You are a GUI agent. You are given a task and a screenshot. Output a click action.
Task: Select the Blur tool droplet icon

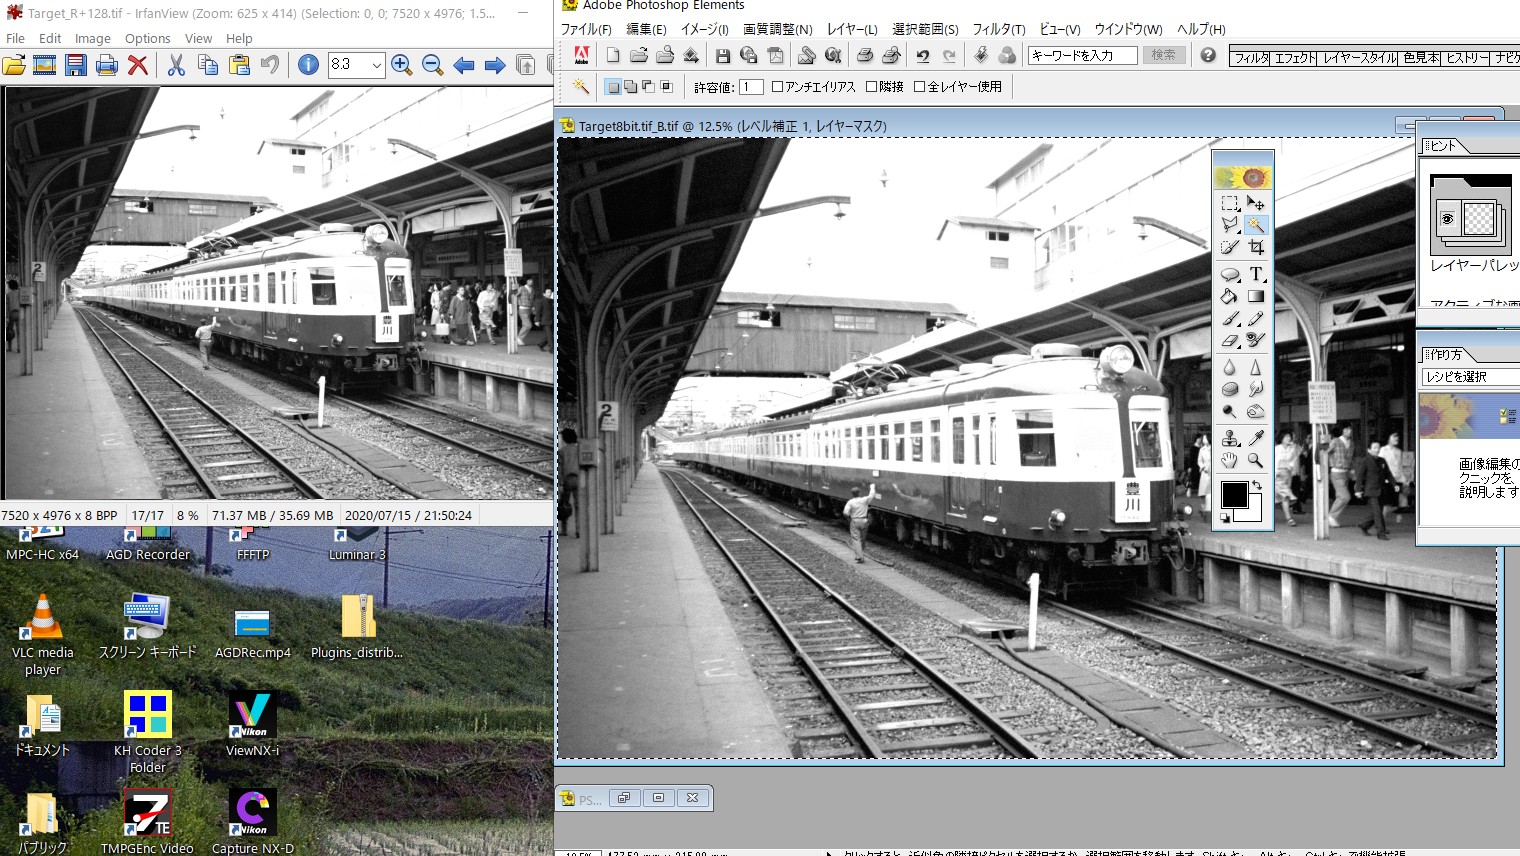click(x=1230, y=367)
